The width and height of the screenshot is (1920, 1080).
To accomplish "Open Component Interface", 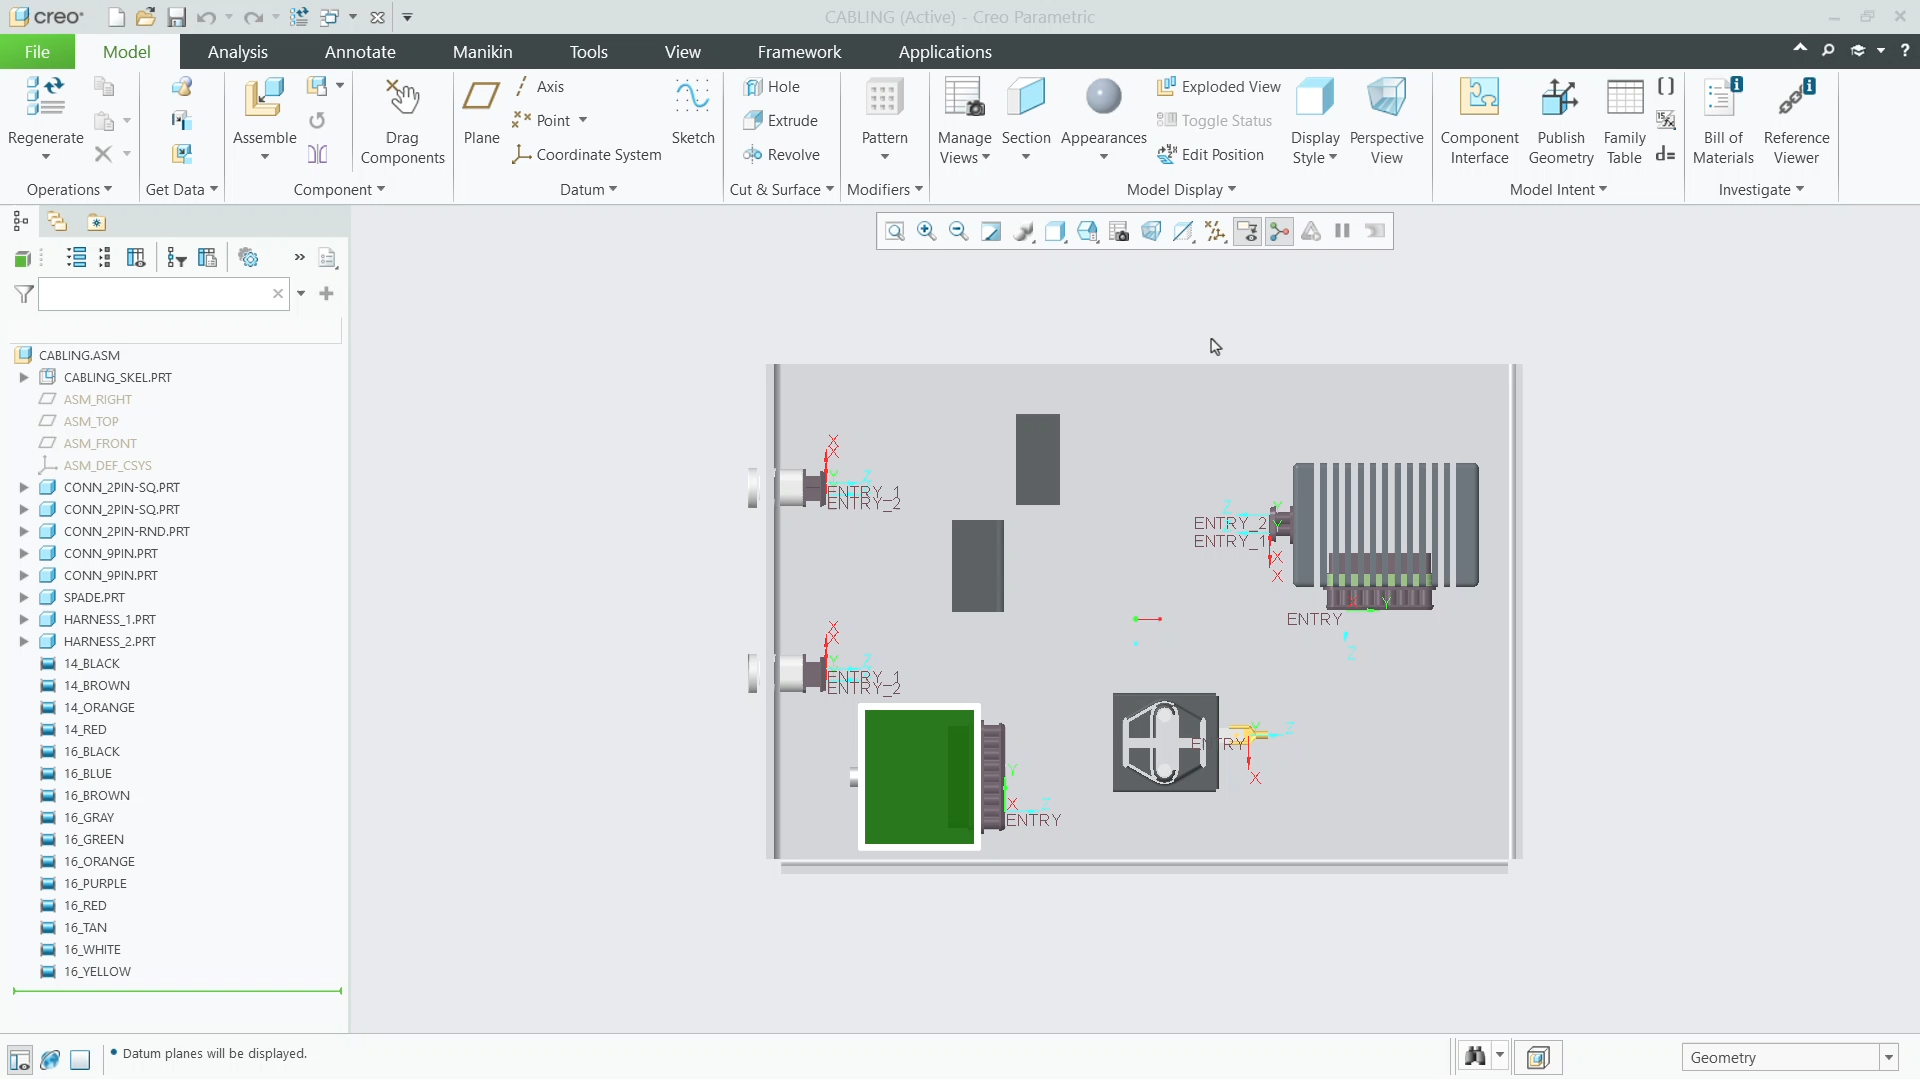I will tap(1479, 120).
